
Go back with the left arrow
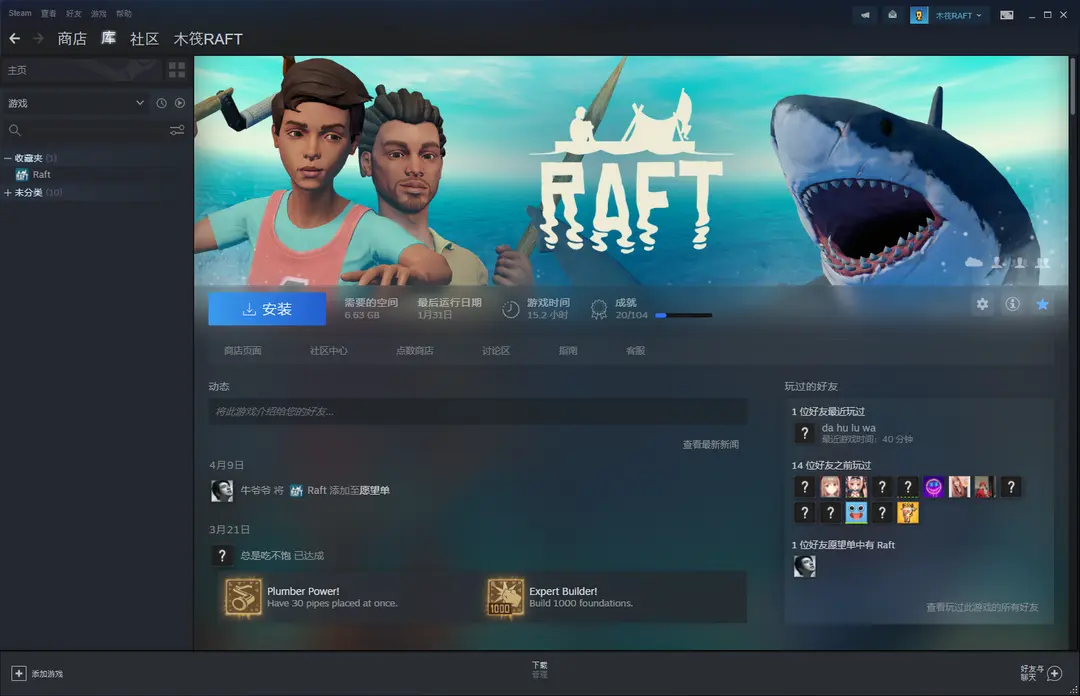pyautogui.click(x=14, y=39)
